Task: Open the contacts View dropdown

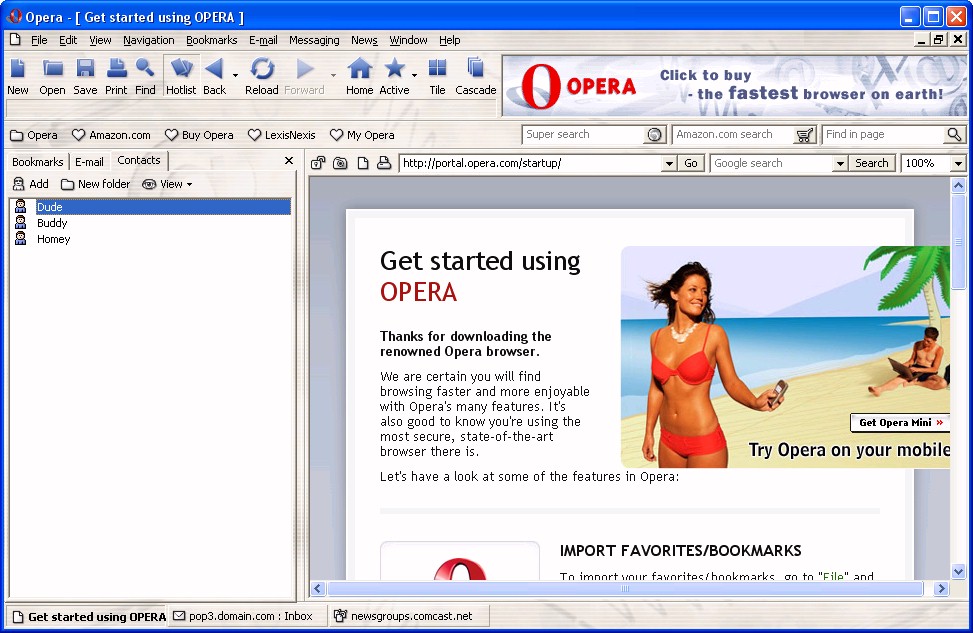Action: [x=168, y=184]
